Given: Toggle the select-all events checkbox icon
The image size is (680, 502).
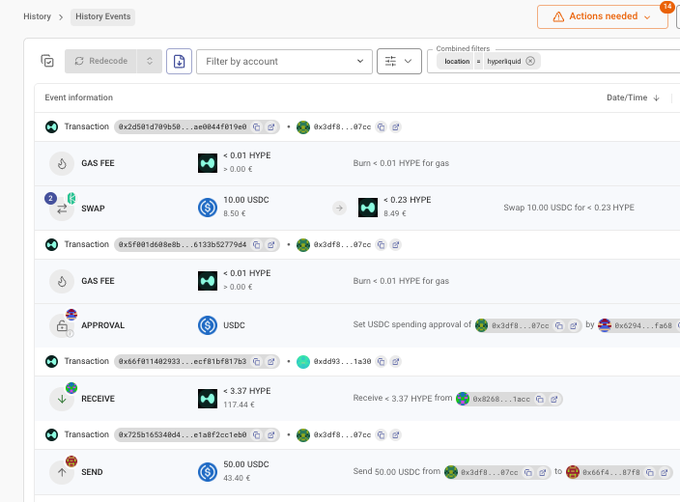Looking at the screenshot, I should coord(47,61).
